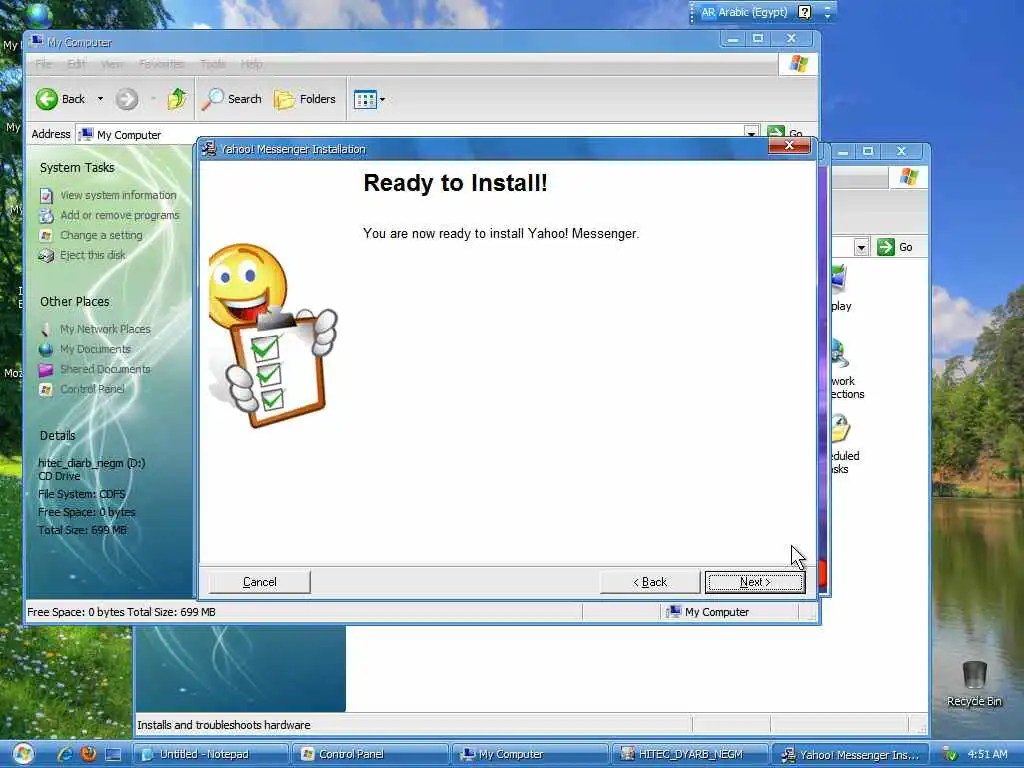Open My Network Places link
Screen dimensions: 1024x768
click(x=105, y=329)
